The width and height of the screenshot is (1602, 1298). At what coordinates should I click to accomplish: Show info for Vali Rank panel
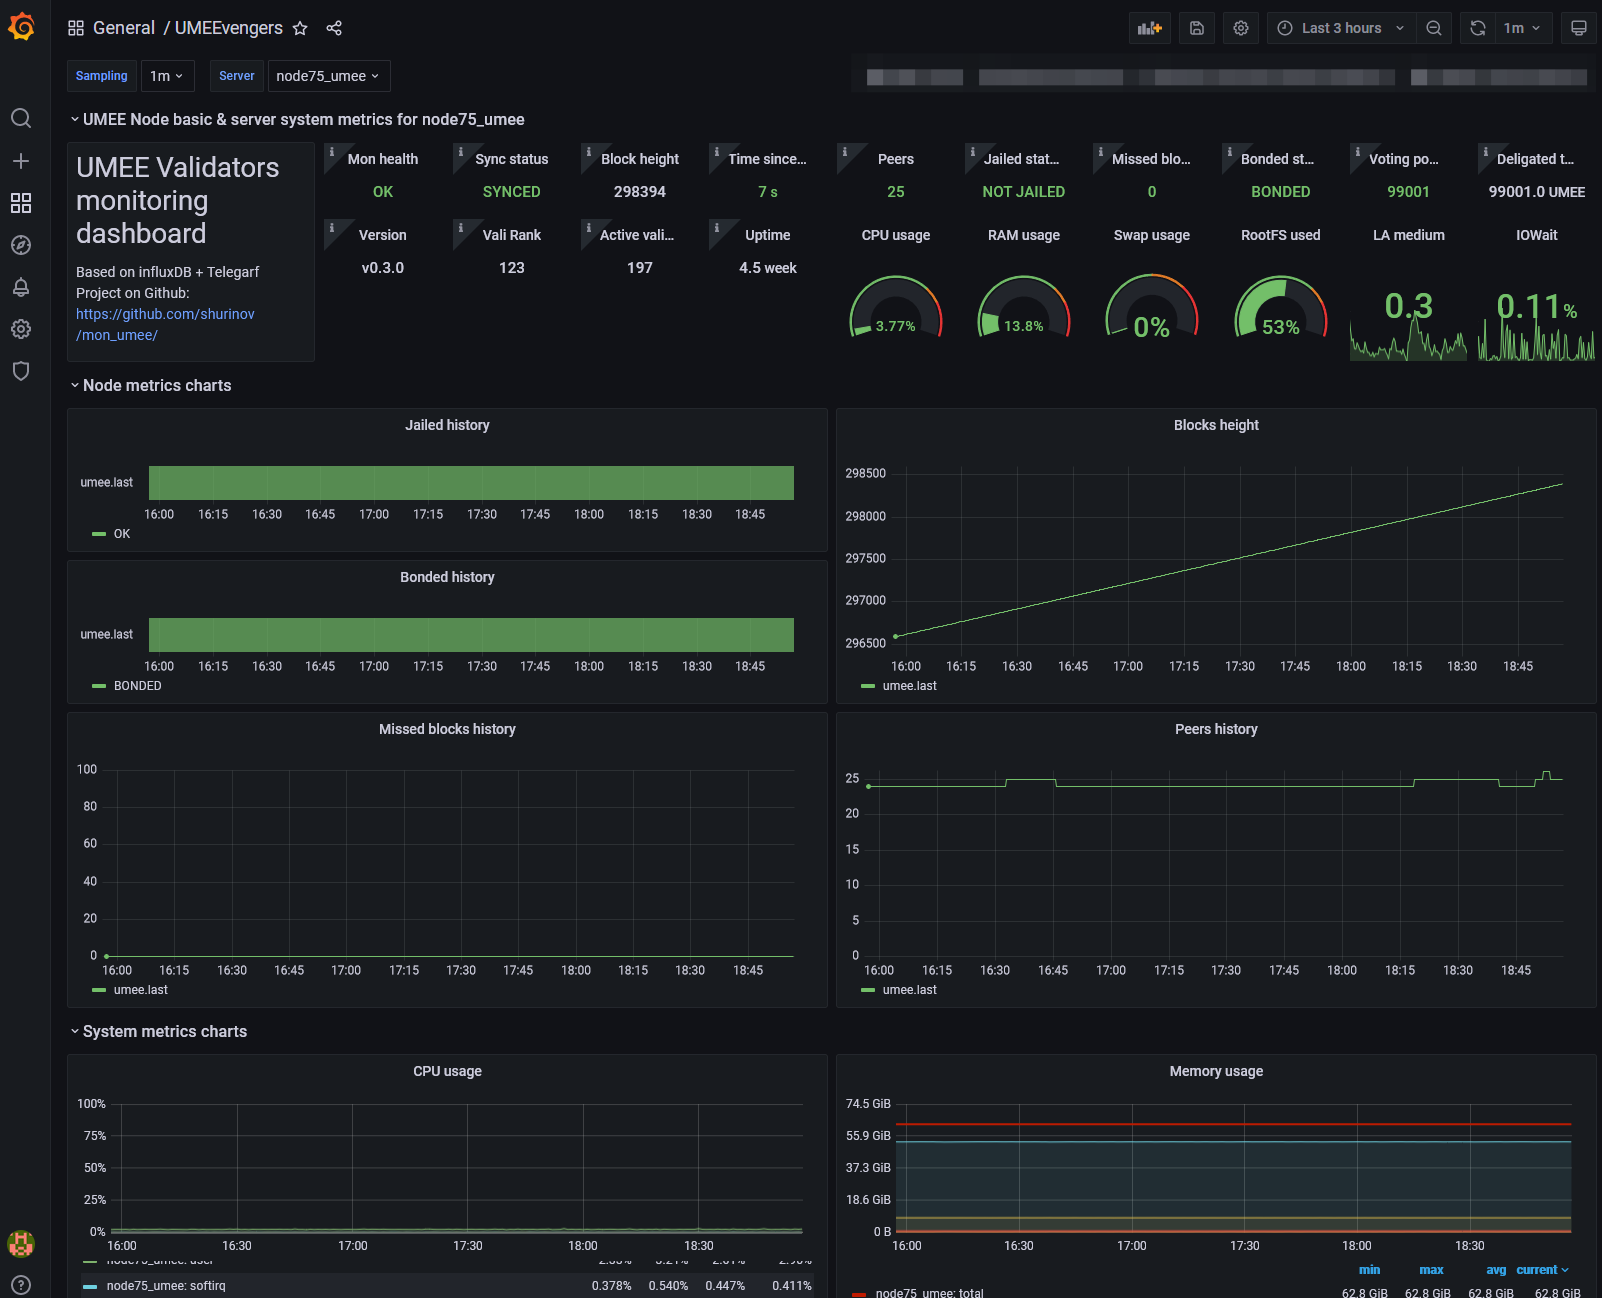tap(460, 228)
